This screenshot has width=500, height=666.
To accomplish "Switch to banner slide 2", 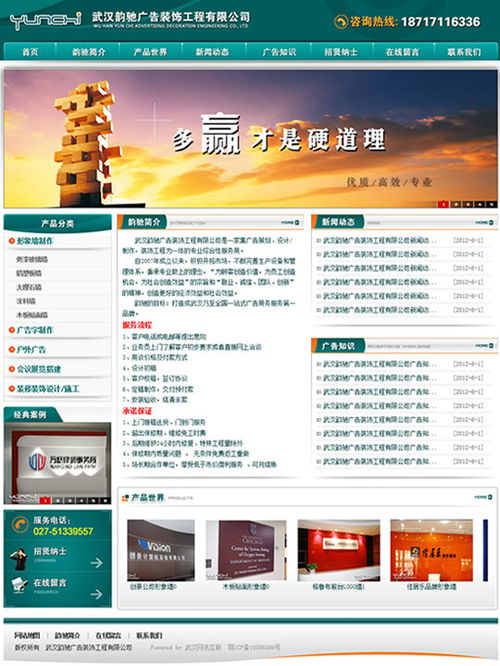I will pos(456,204).
